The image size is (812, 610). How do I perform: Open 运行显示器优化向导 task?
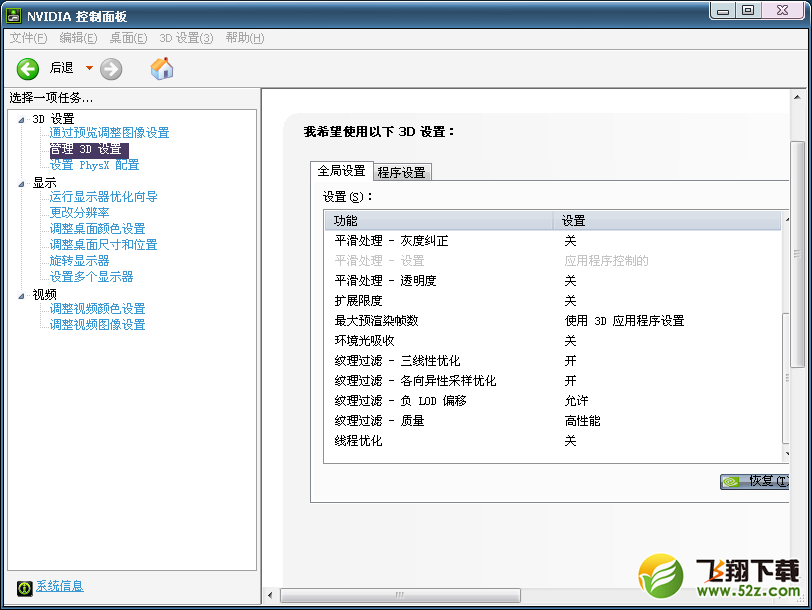click(103, 197)
